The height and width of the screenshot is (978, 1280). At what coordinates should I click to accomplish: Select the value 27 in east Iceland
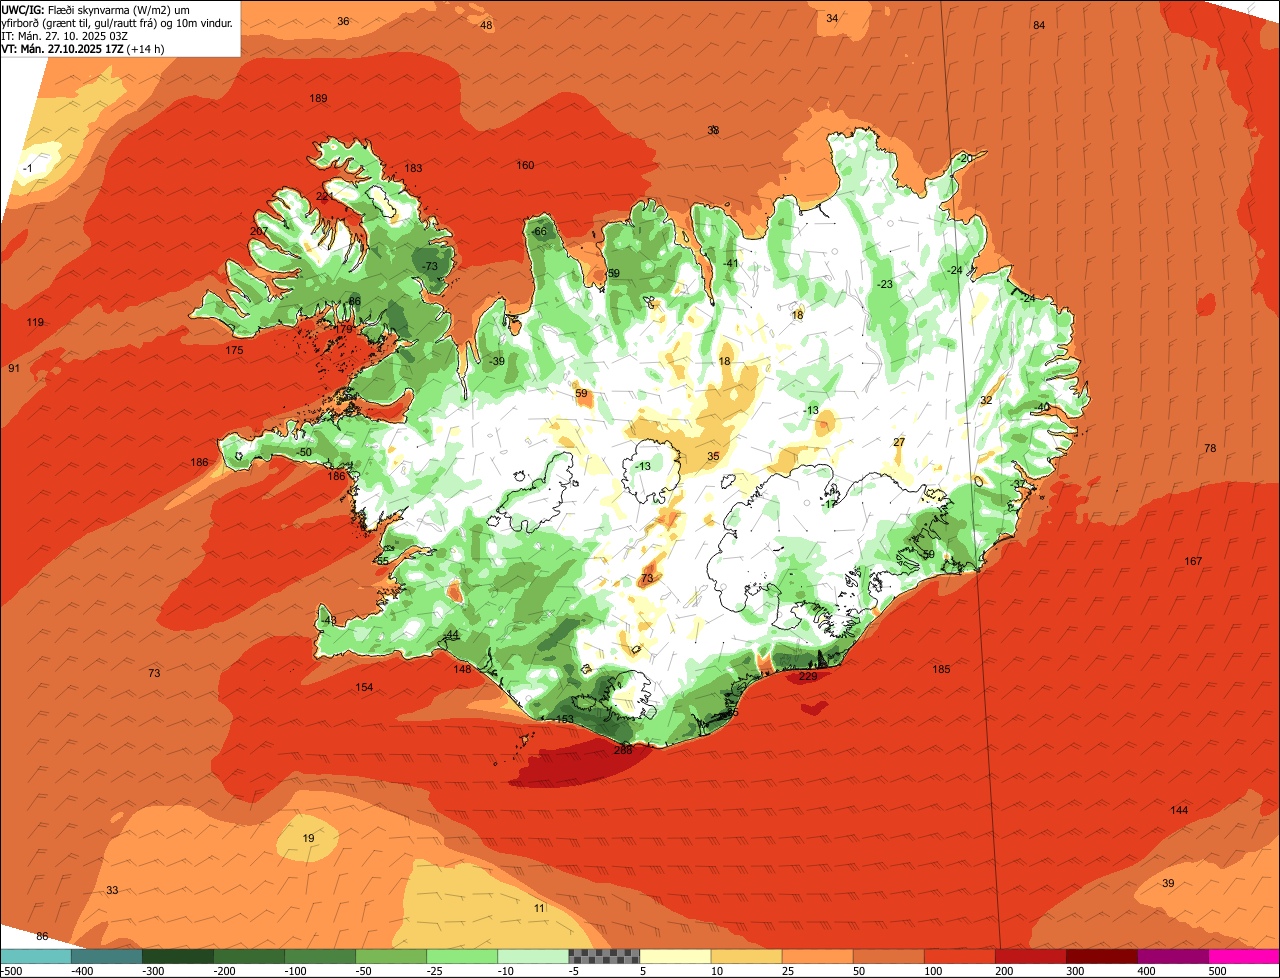(x=899, y=442)
